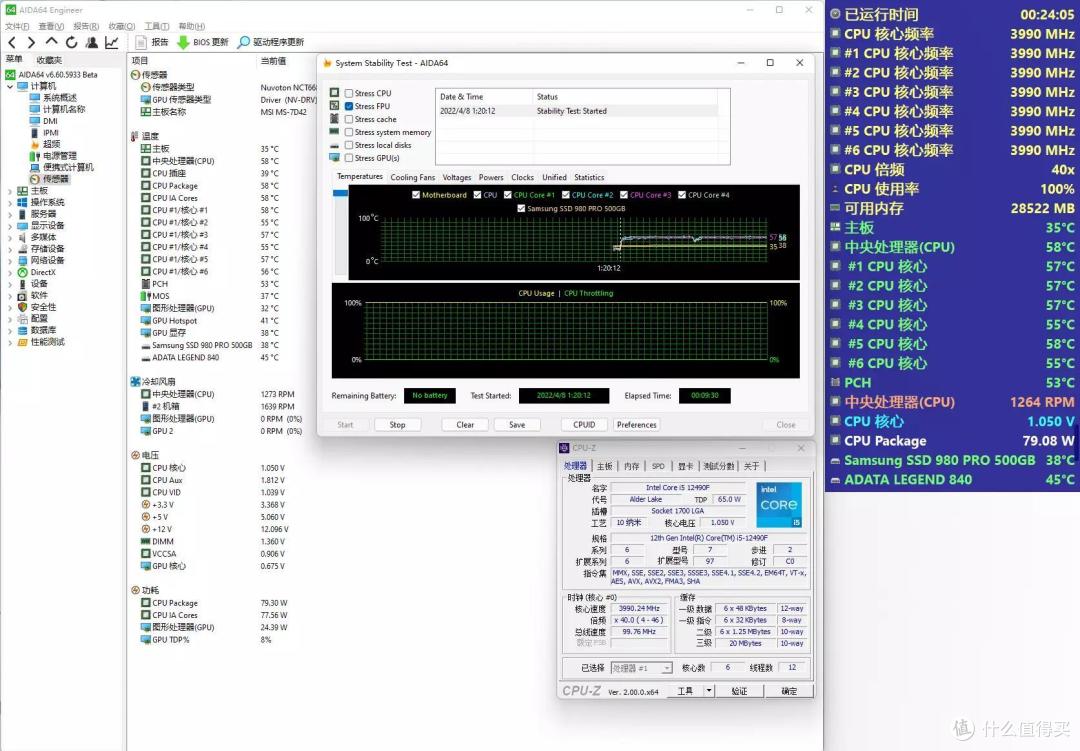Open the 工具(T) menu

click(x=156, y=26)
